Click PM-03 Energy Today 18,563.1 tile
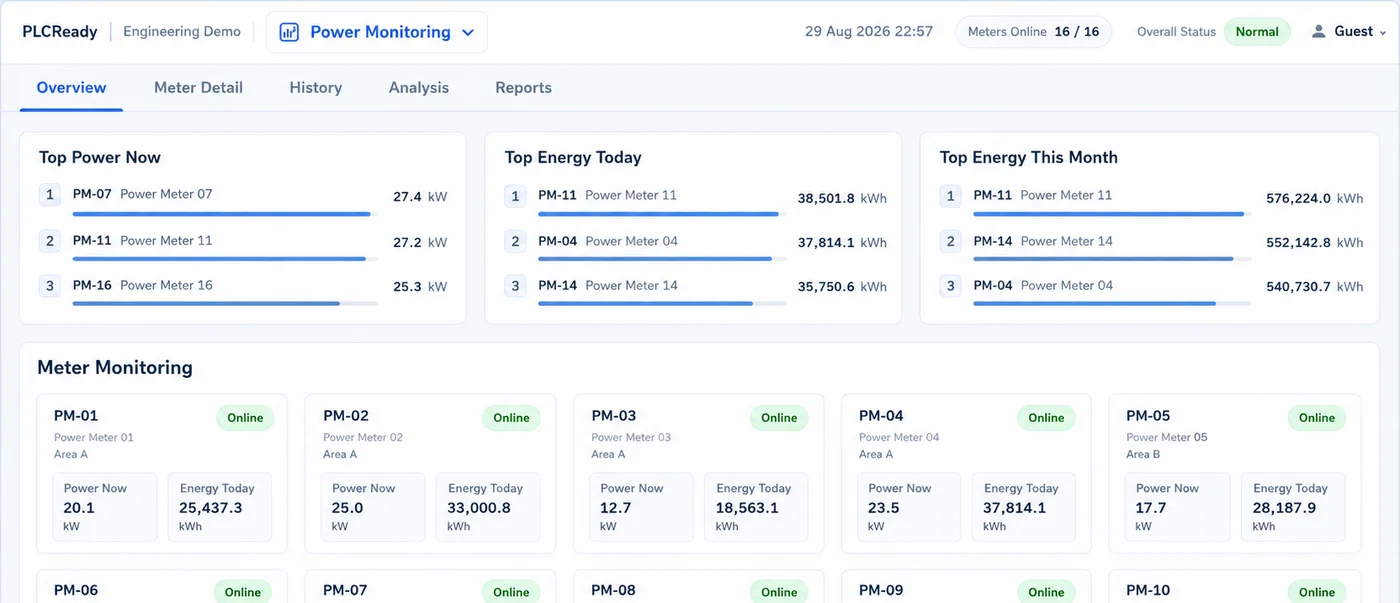 (756, 507)
